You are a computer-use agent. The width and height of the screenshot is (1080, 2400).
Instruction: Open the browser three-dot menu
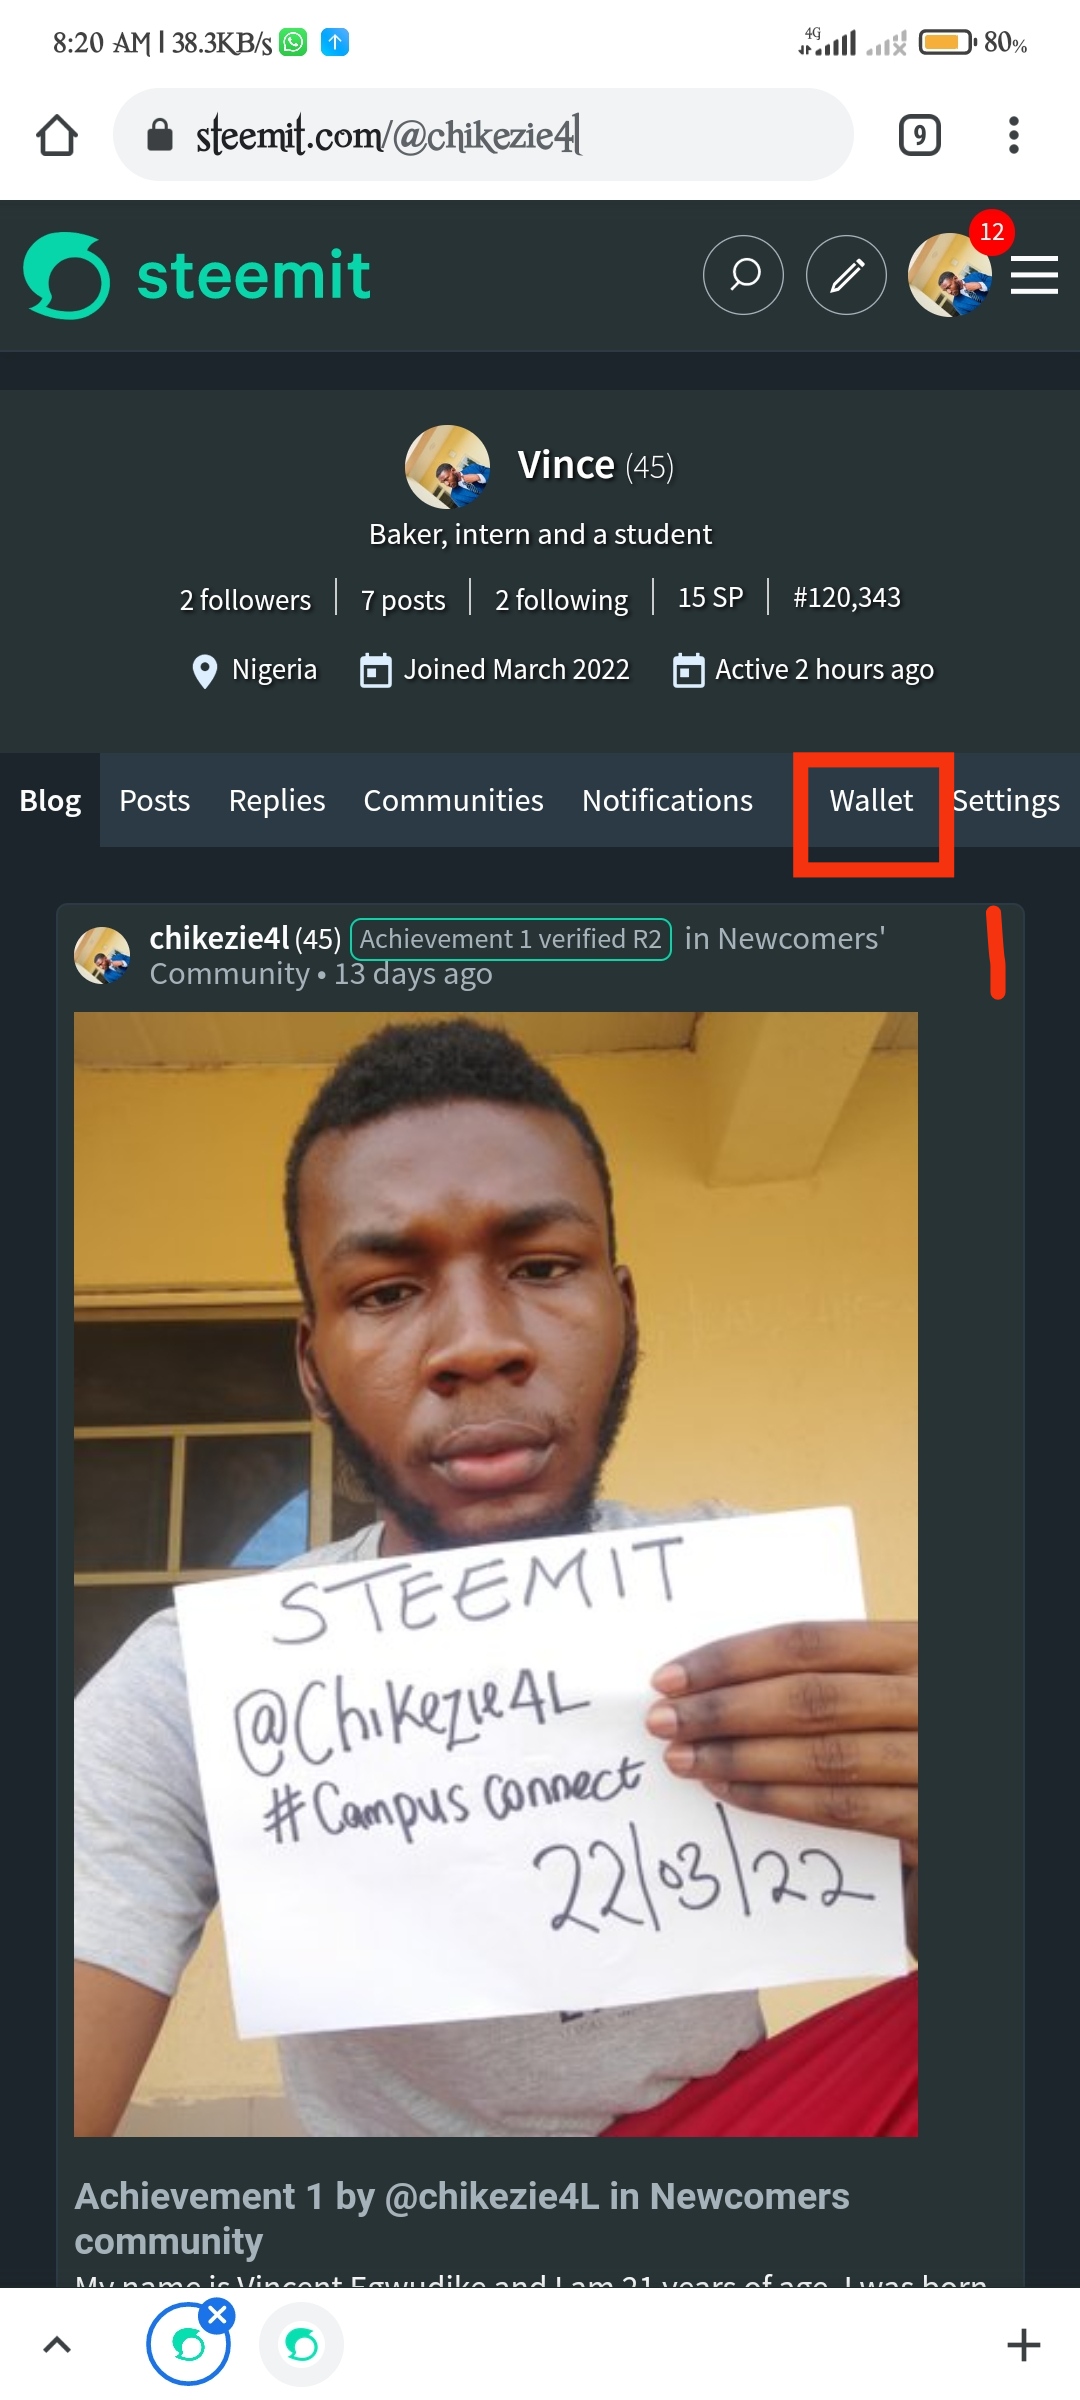(x=1013, y=136)
